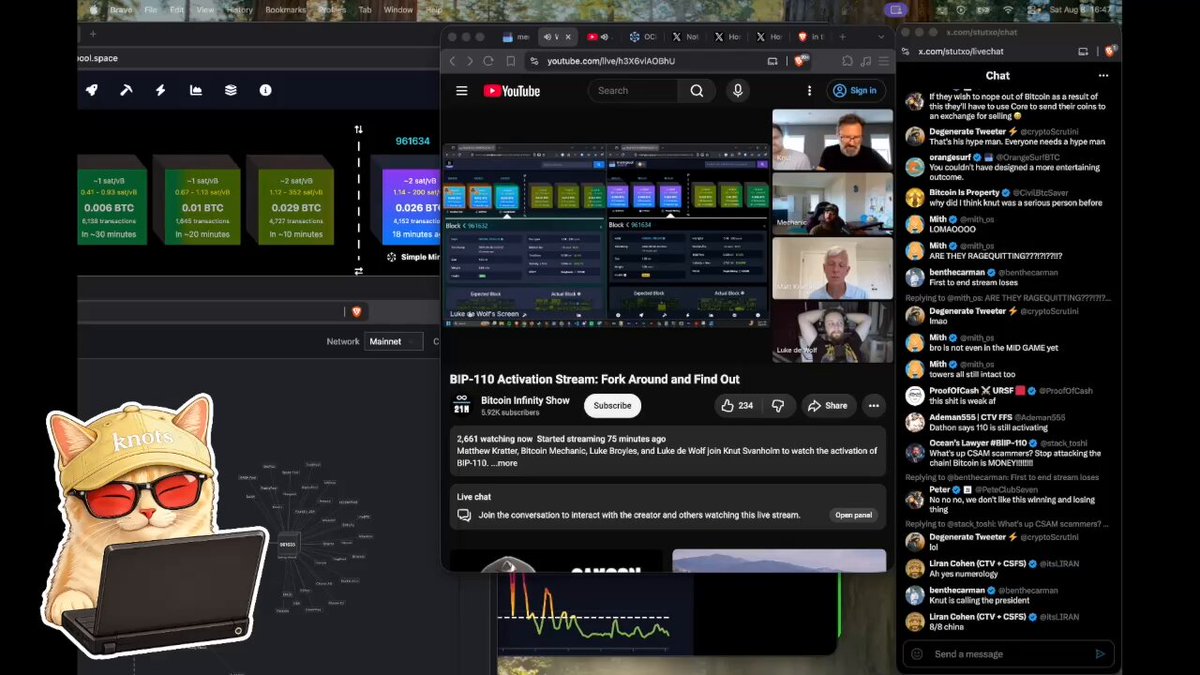Click the Sign in button on YouTube

click(855, 91)
